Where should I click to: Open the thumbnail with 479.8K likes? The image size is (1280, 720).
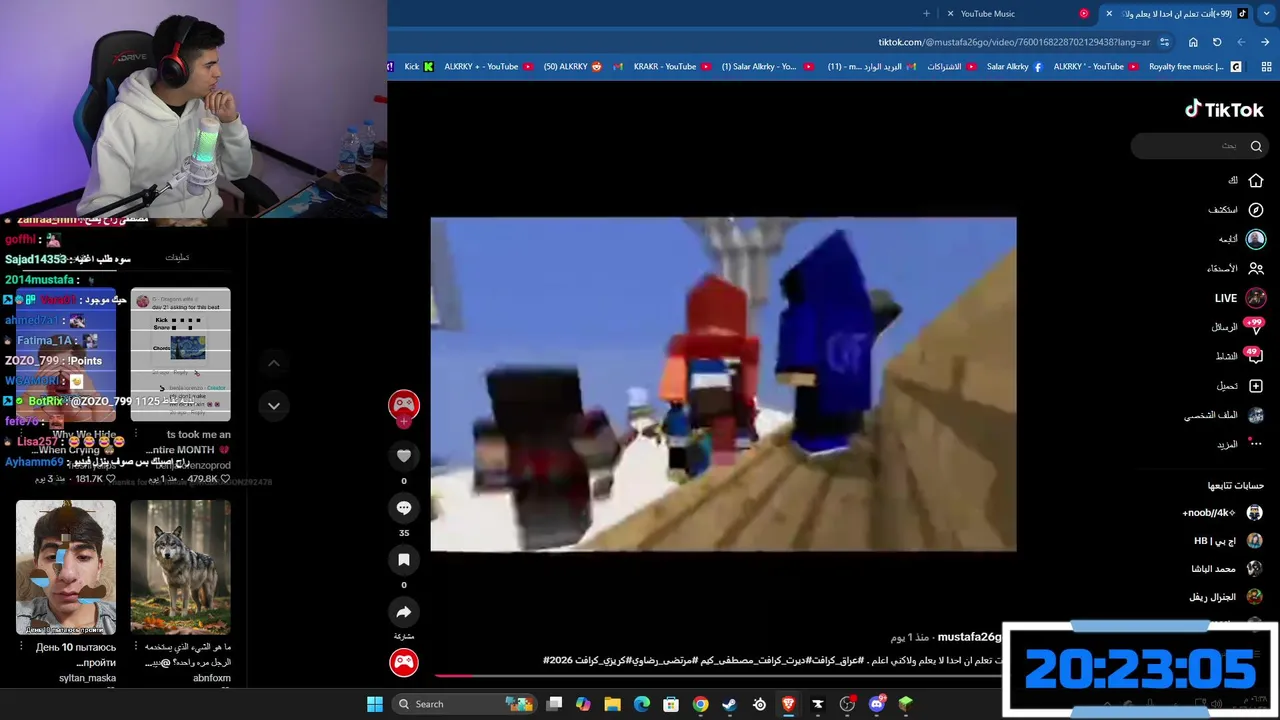[180, 355]
